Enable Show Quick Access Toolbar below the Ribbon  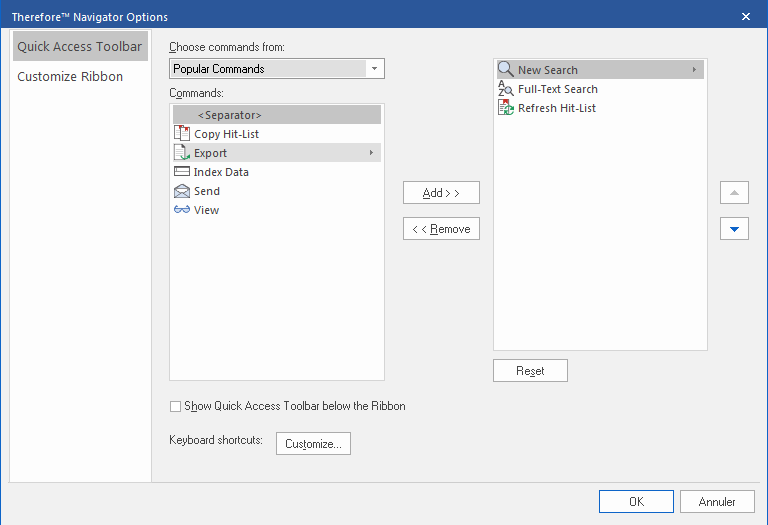[x=175, y=406]
